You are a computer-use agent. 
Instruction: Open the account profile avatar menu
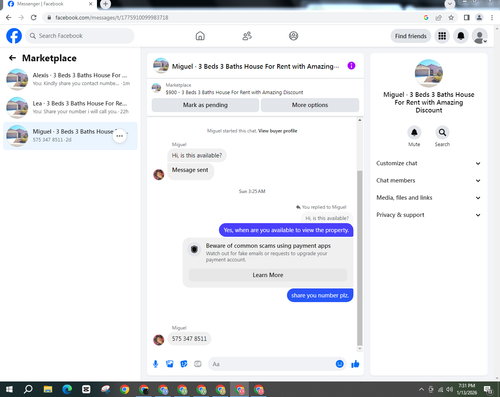pyautogui.click(x=480, y=36)
